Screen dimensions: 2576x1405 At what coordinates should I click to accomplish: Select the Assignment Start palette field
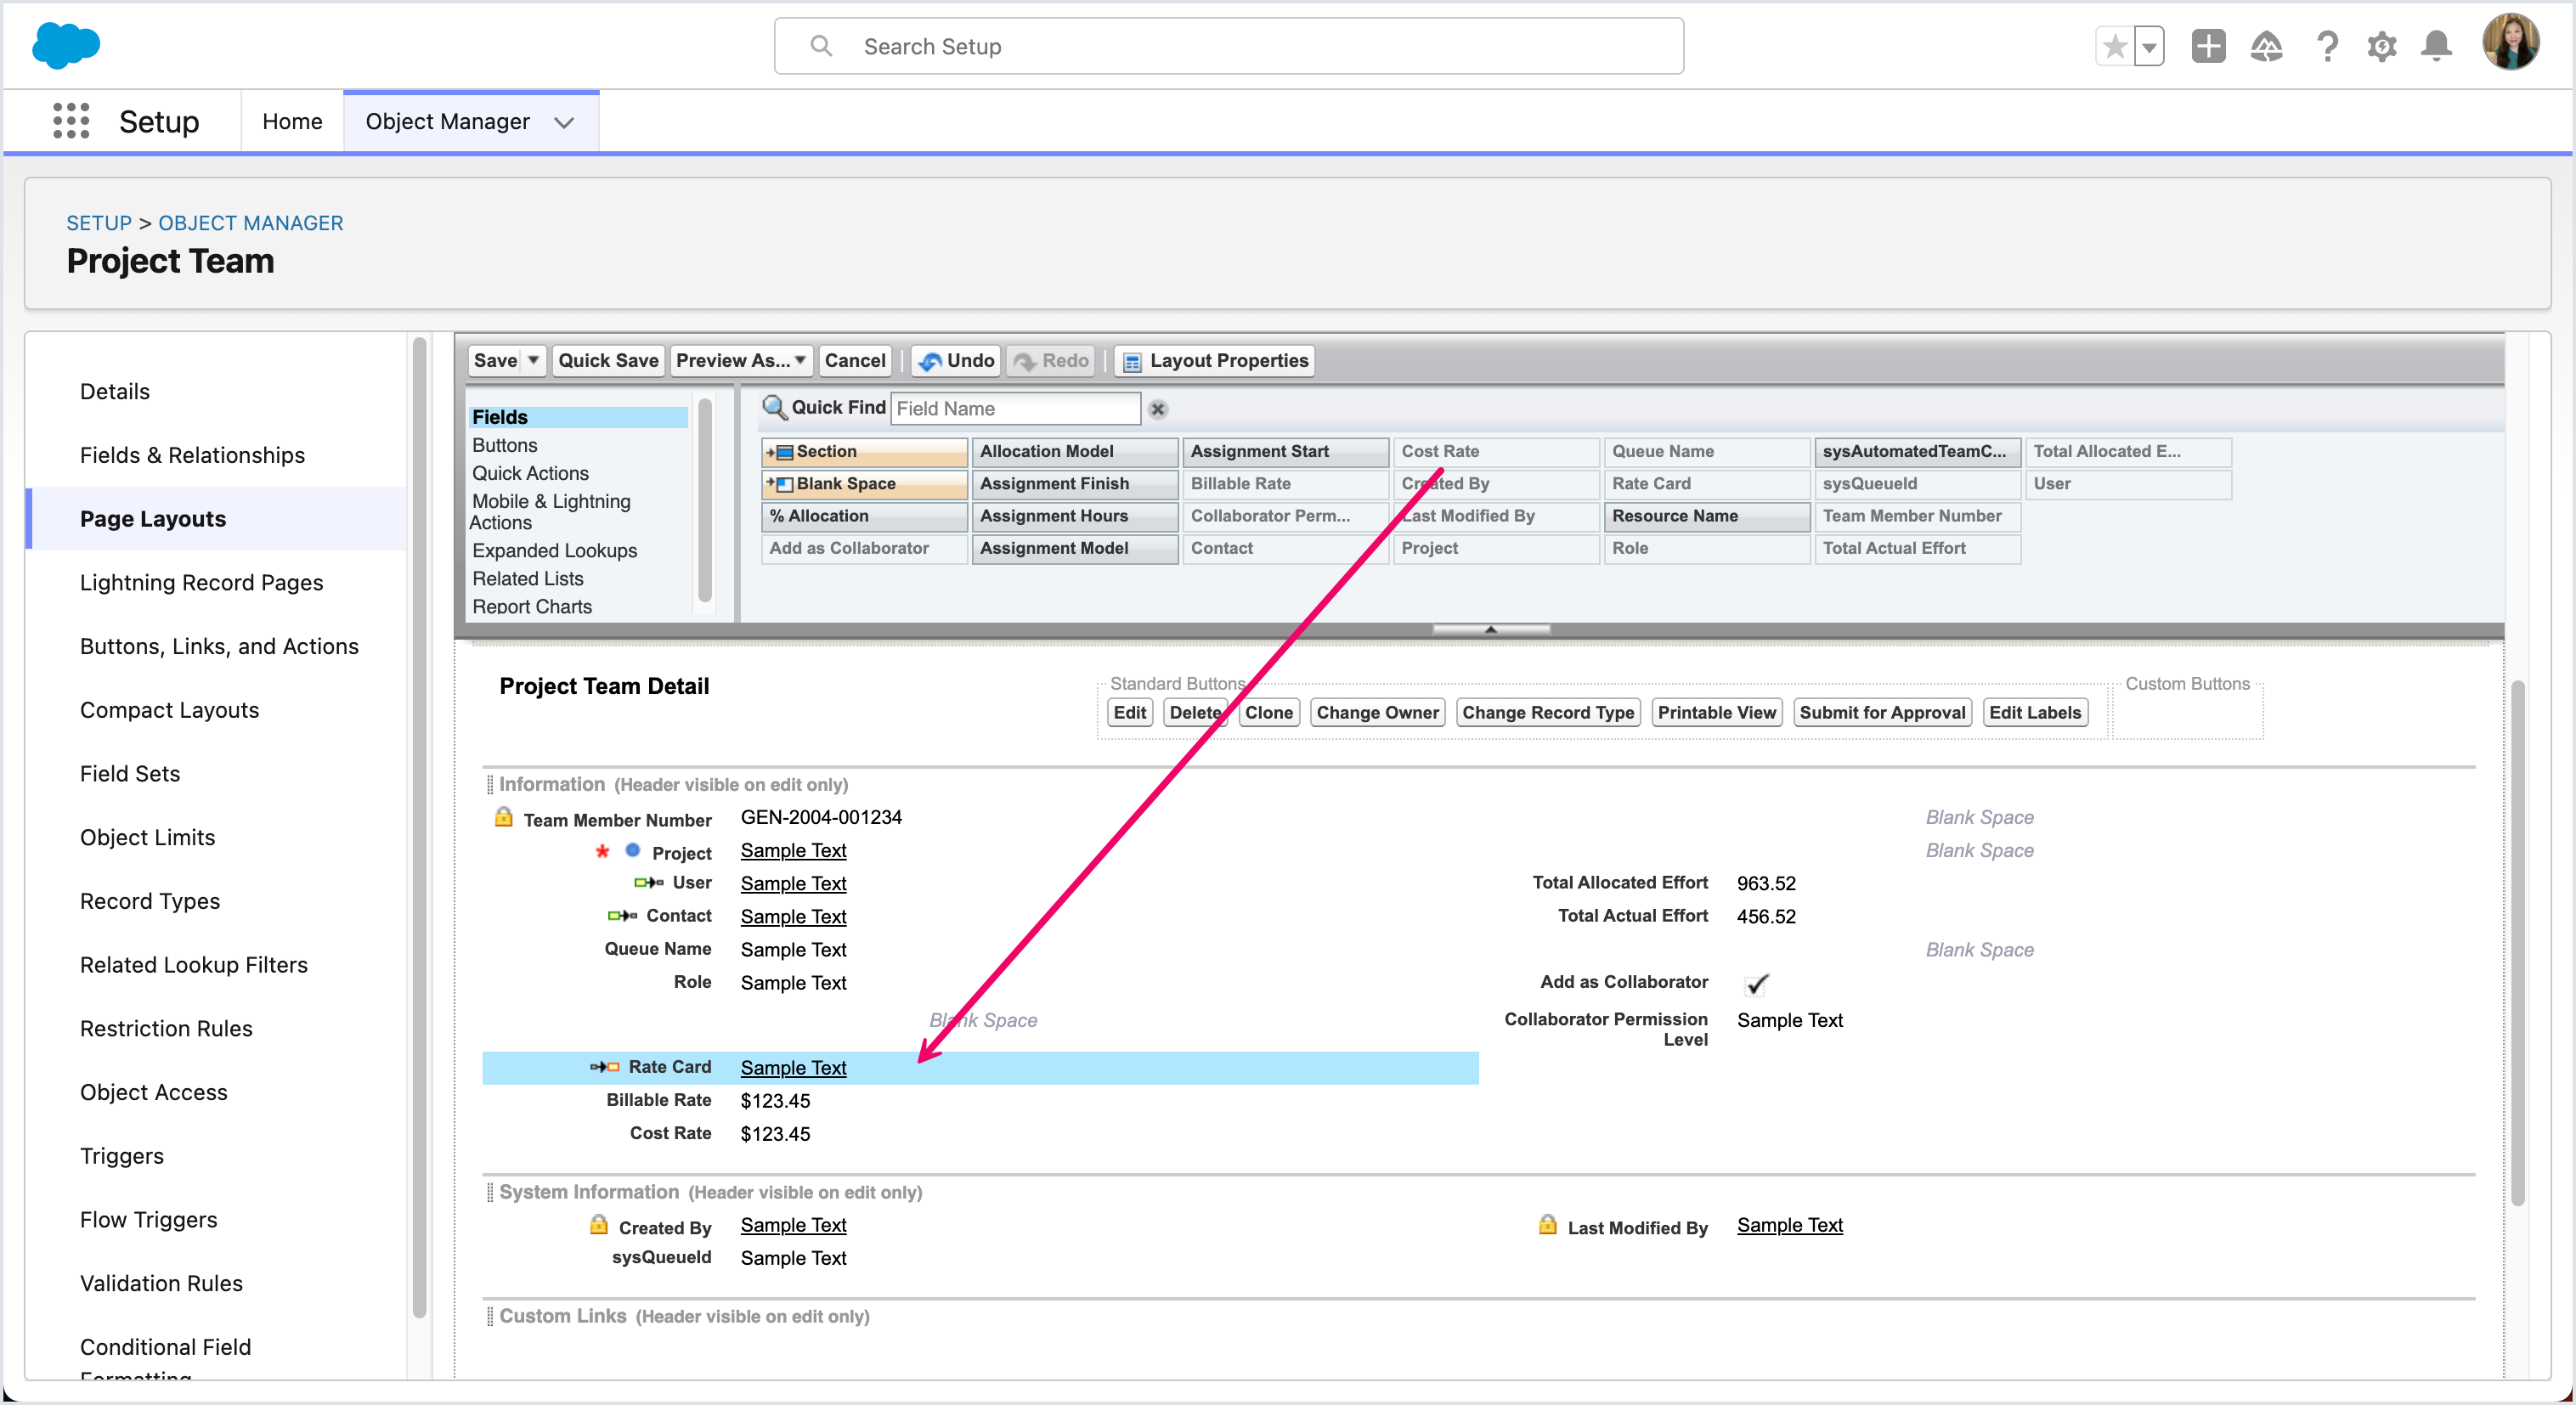[1285, 451]
